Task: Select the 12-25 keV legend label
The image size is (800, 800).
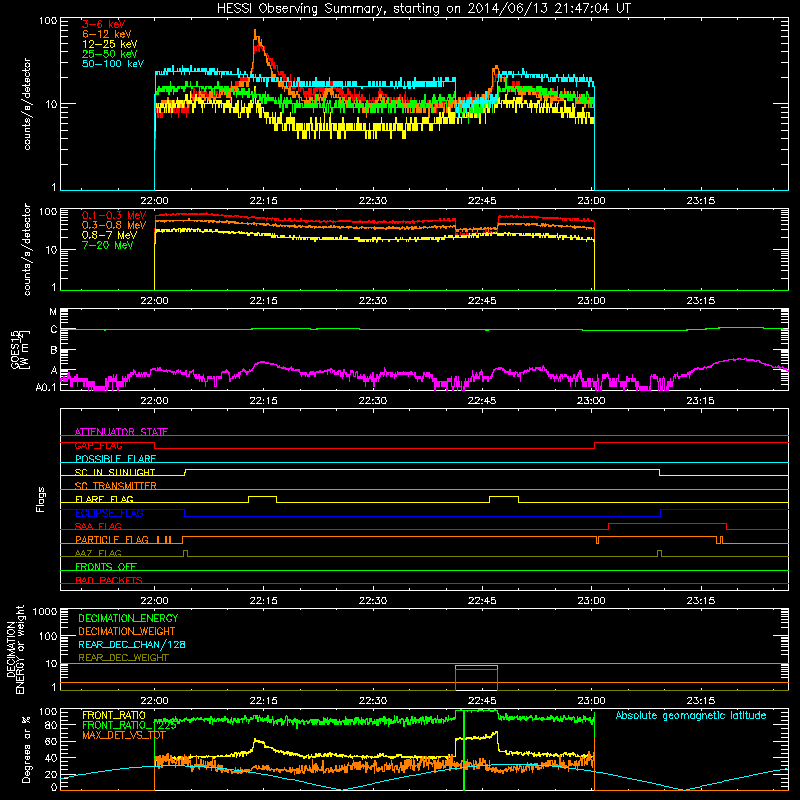Action: [x=110, y=44]
